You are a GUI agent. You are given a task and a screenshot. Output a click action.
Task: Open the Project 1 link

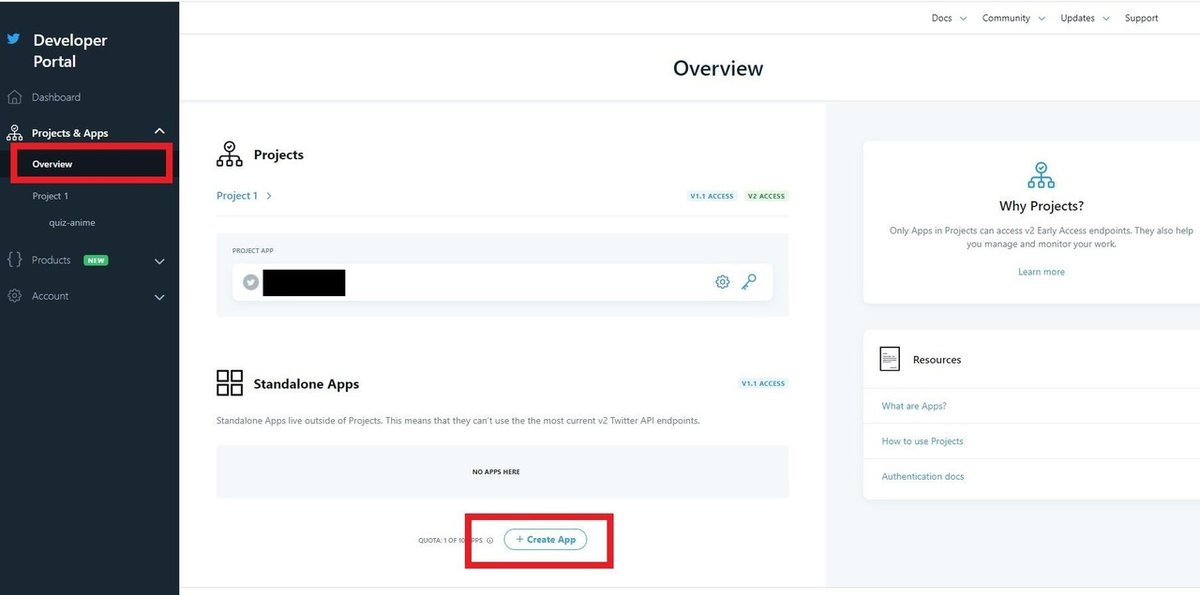tap(237, 196)
